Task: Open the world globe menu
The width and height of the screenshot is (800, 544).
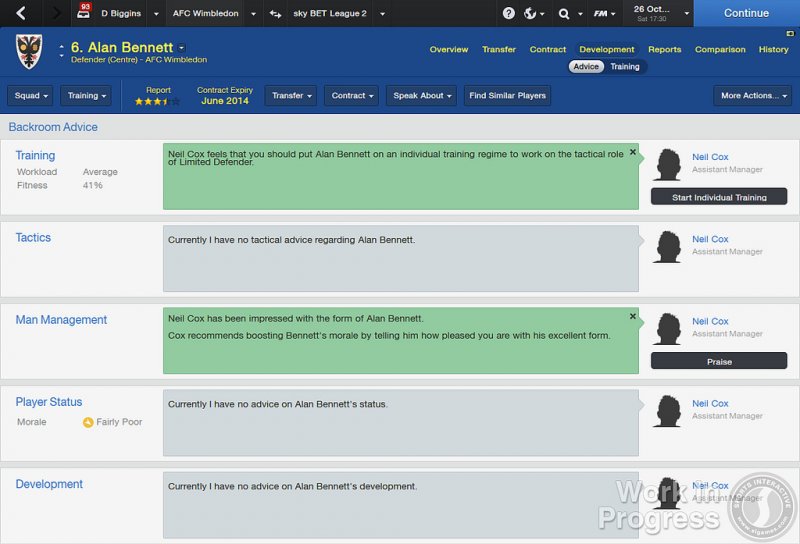Action: (534, 13)
